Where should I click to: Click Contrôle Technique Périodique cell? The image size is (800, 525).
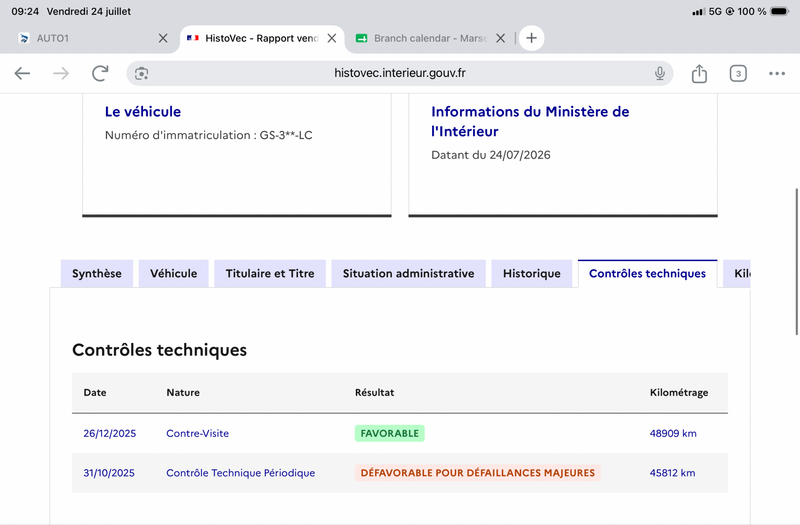tap(240, 473)
